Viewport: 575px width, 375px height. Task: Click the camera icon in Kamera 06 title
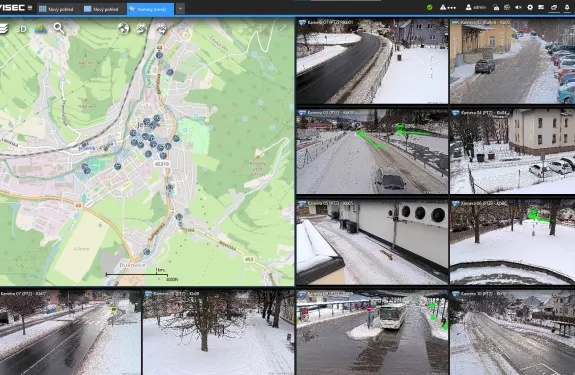point(456,203)
